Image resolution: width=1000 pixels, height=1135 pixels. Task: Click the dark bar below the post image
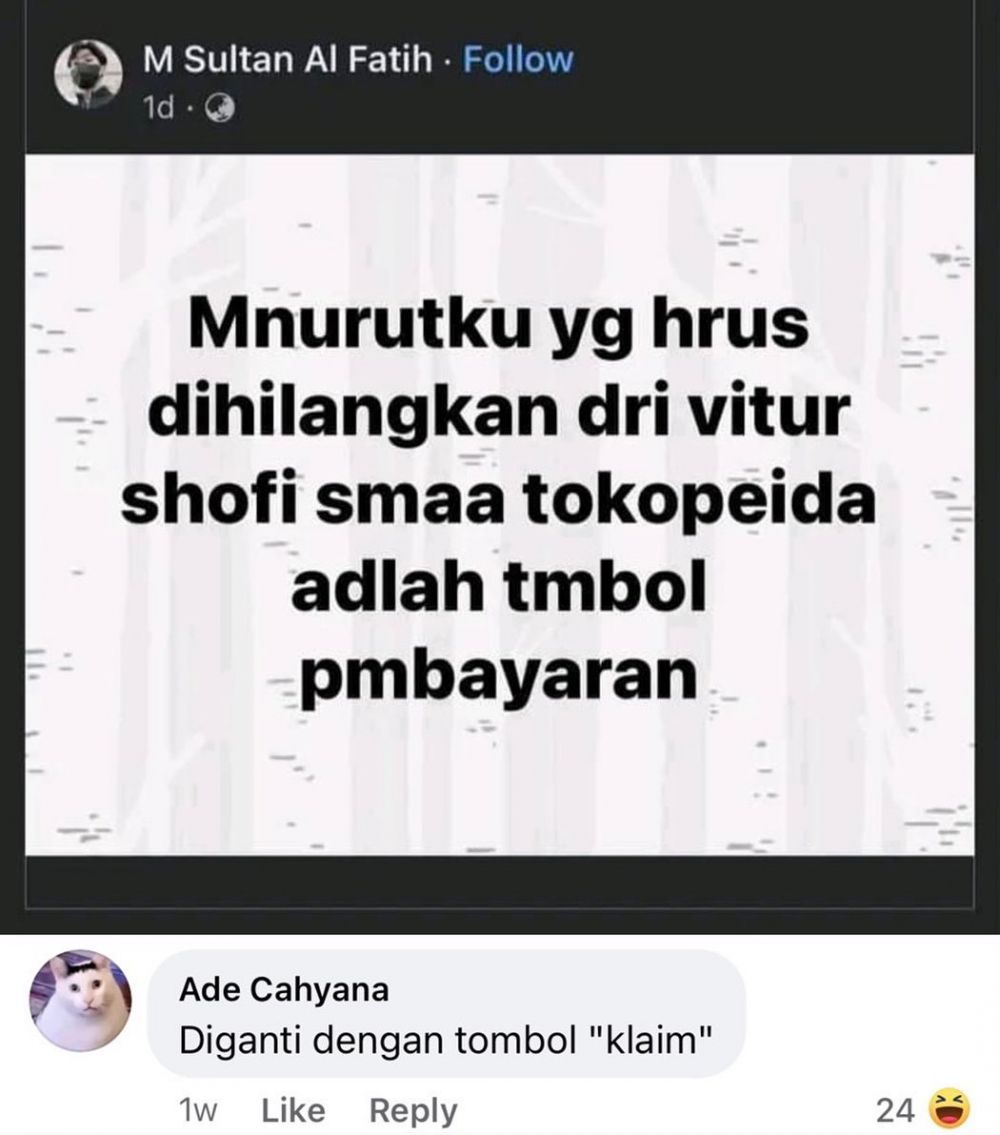click(x=500, y=882)
